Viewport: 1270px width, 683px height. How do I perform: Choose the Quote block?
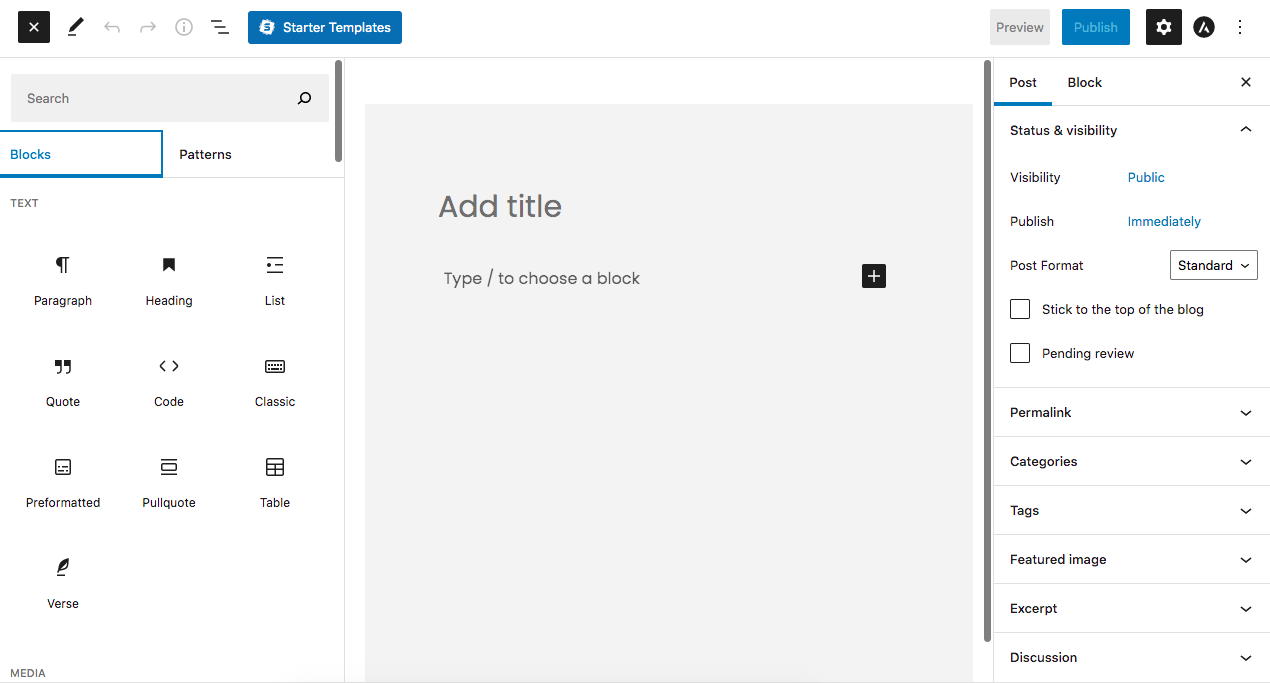tap(62, 382)
